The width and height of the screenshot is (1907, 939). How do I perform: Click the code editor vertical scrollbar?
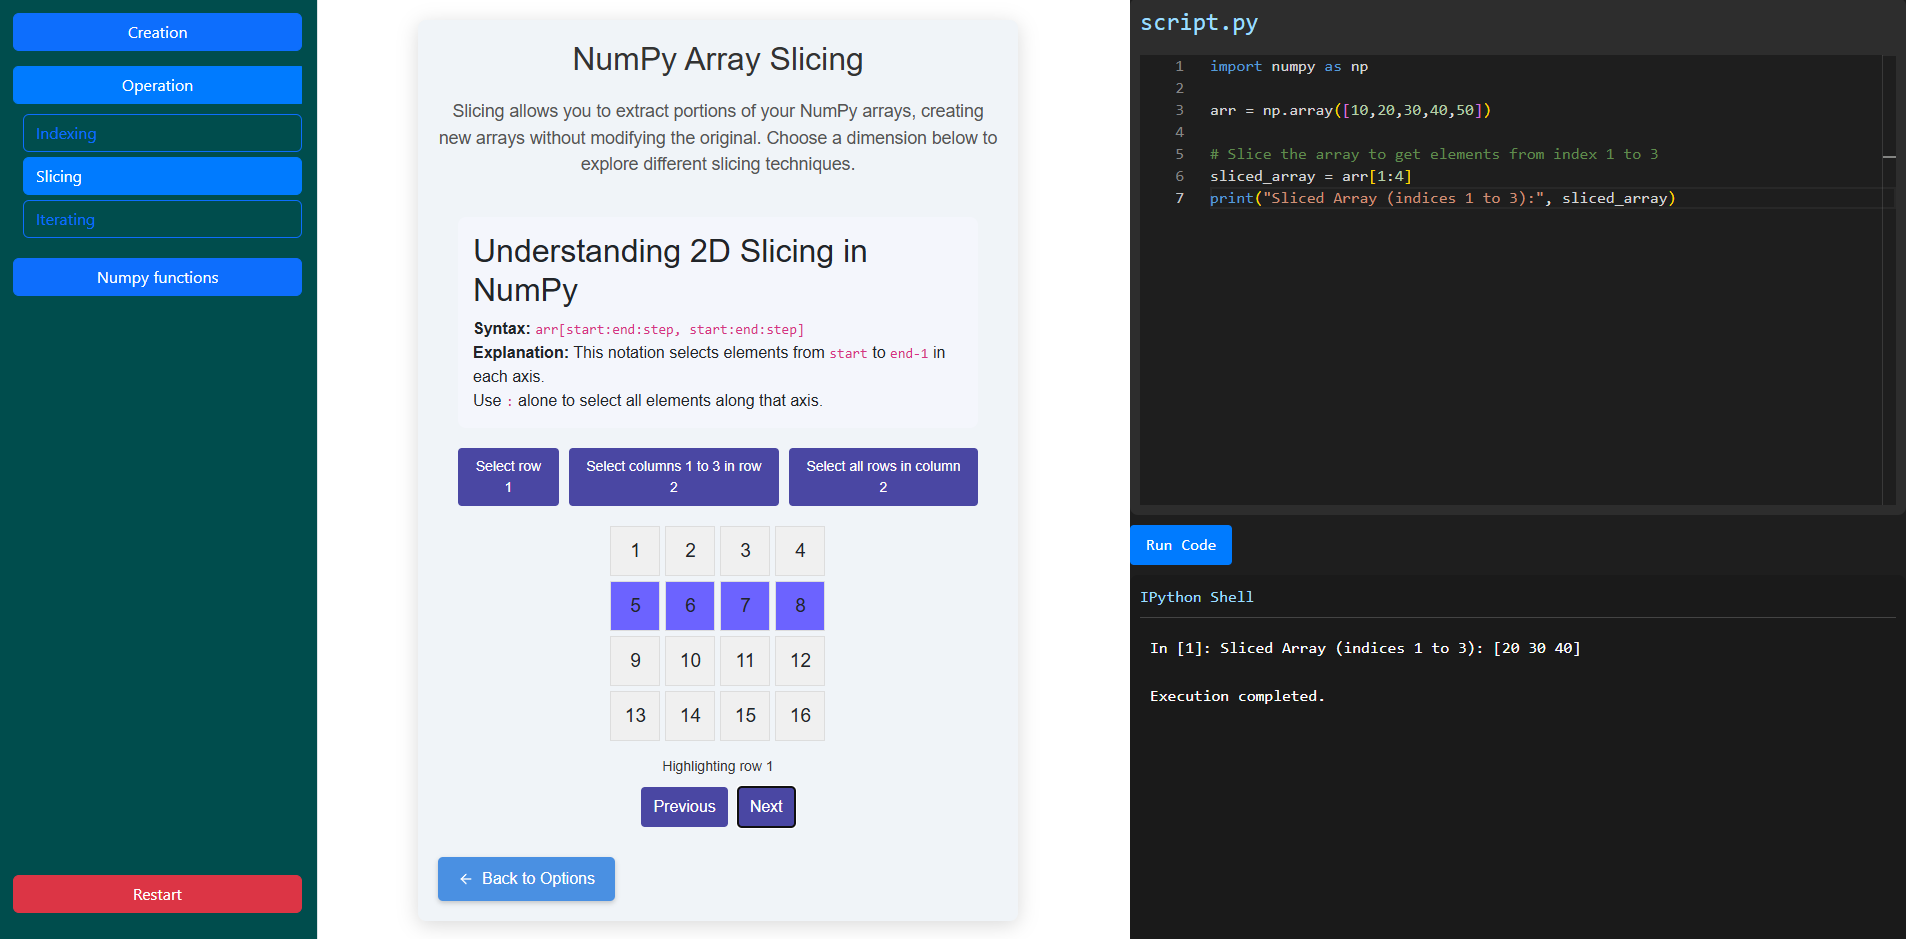[x=1889, y=280]
